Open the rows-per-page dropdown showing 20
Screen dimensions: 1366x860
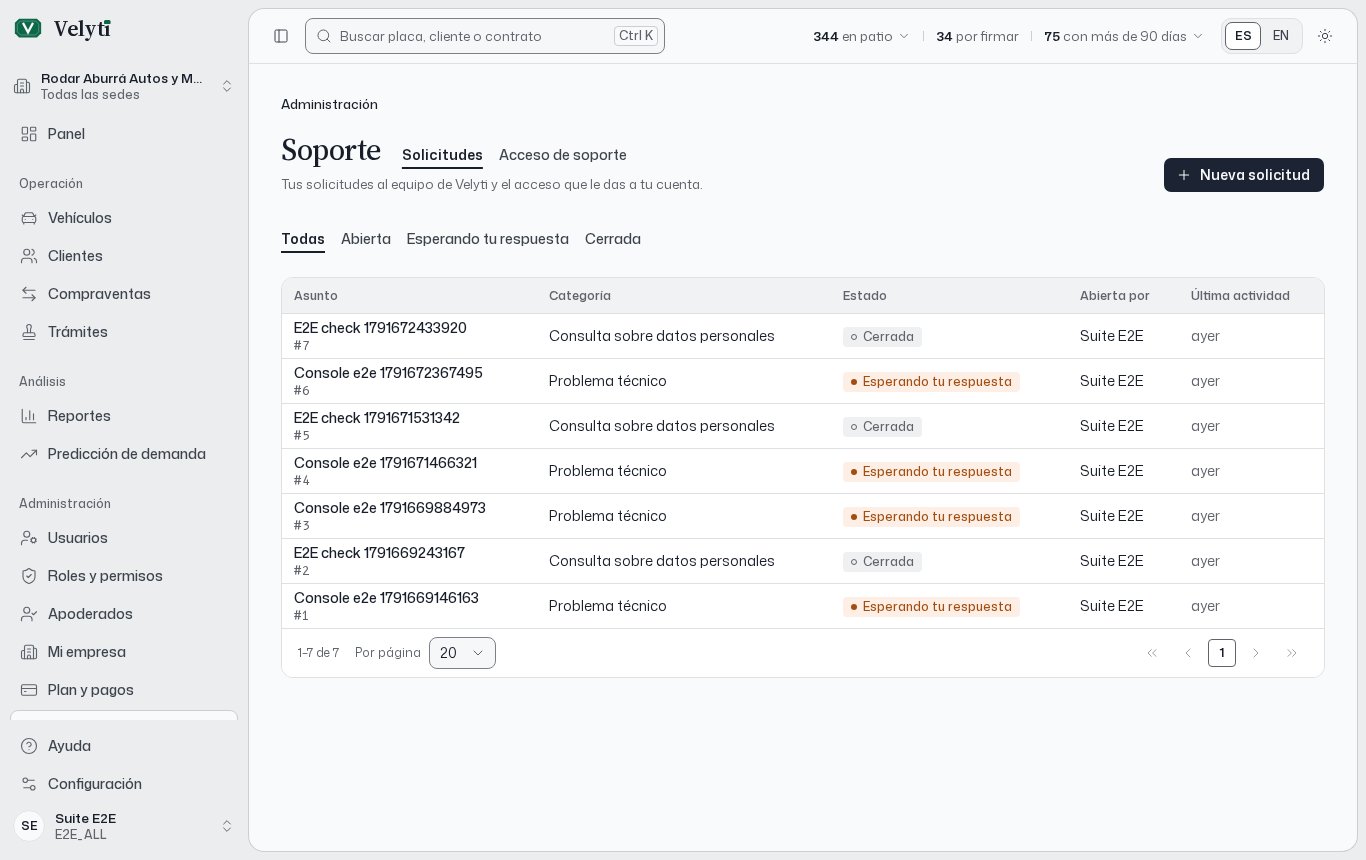point(462,653)
